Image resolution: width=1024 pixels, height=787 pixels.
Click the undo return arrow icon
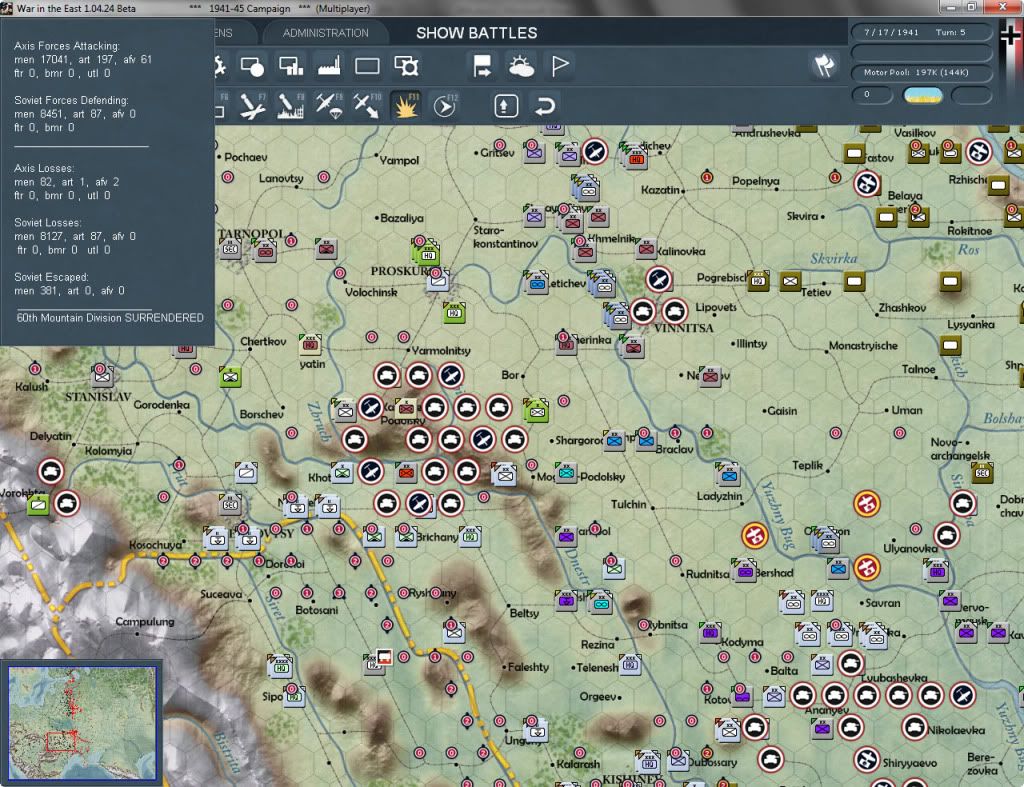pyautogui.click(x=545, y=106)
